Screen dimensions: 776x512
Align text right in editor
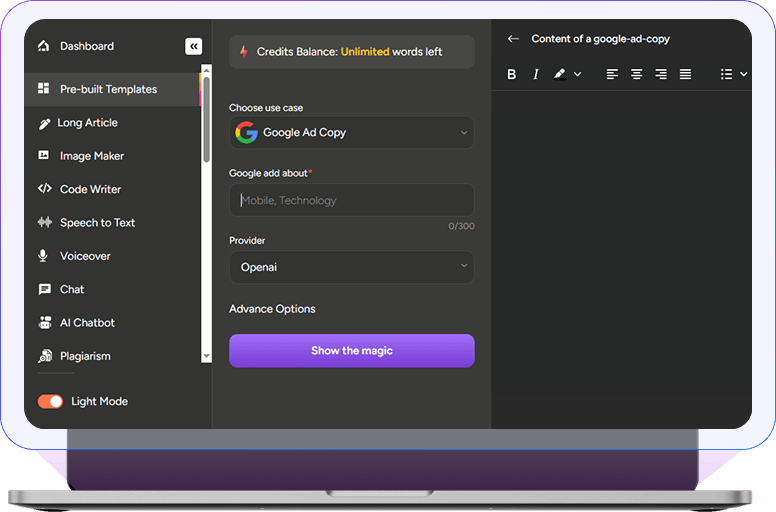pos(661,74)
